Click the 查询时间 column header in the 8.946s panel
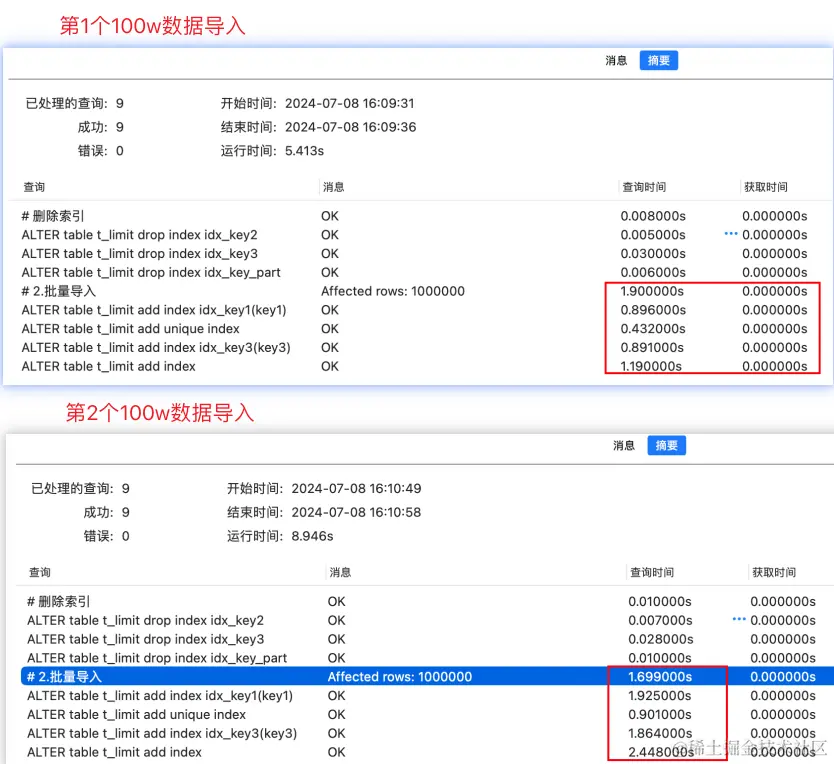The image size is (834, 764). tap(652, 572)
